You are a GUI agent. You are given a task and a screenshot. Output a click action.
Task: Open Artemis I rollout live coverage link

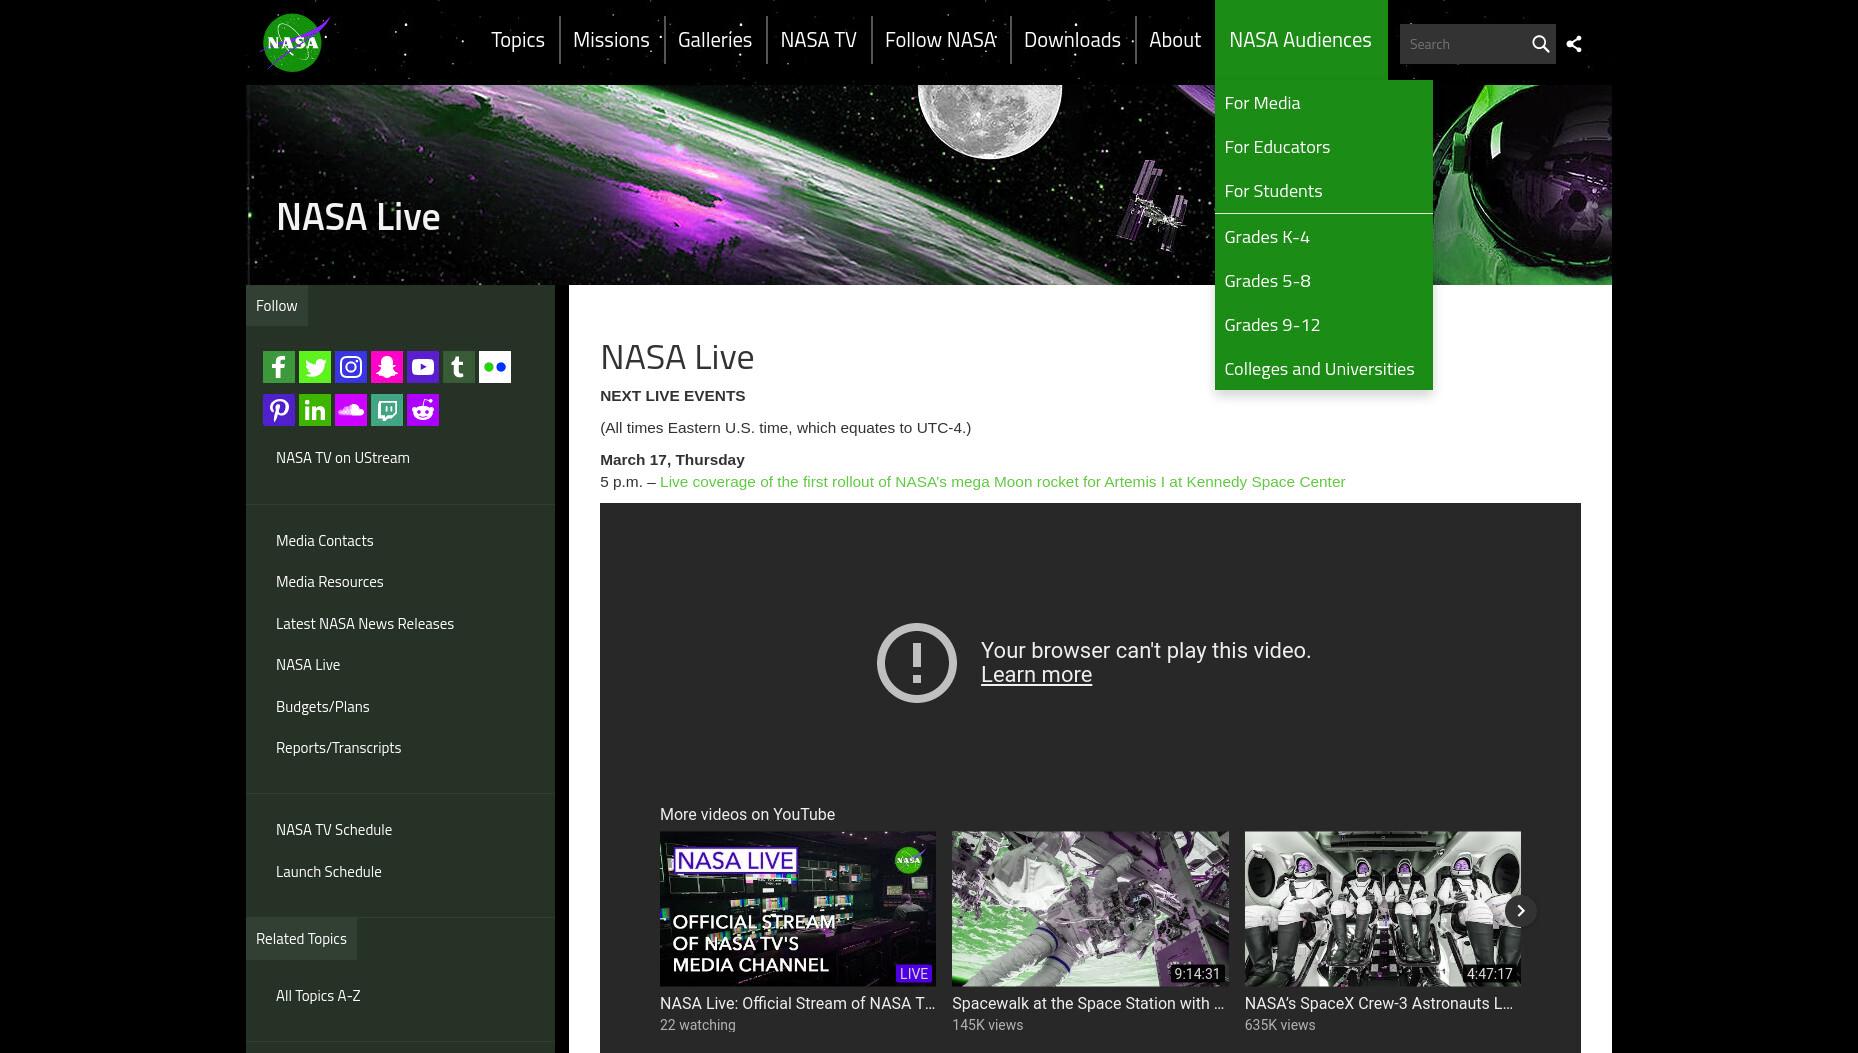pyautogui.click(x=1002, y=482)
